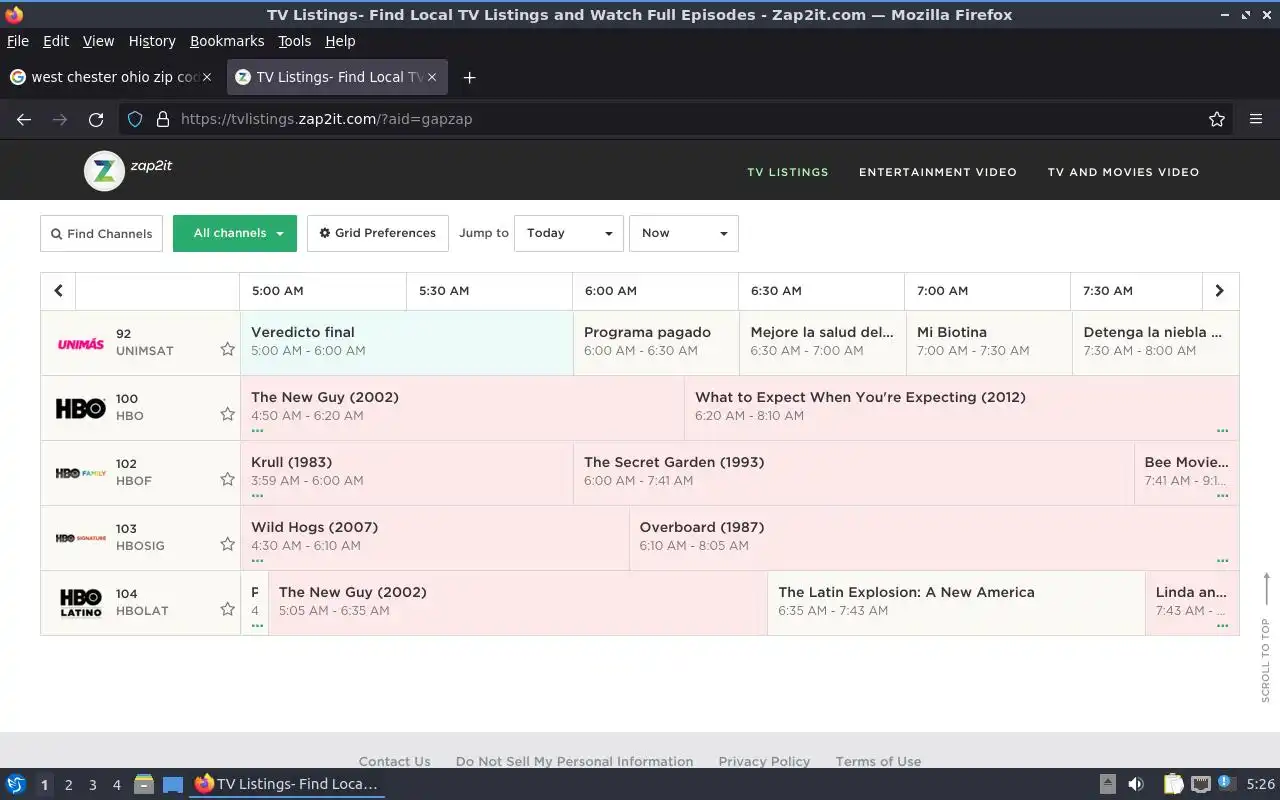The width and height of the screenshot is (1280, 800).
Task: Click Scroll To Top arrow
Action: [1266, 637]
